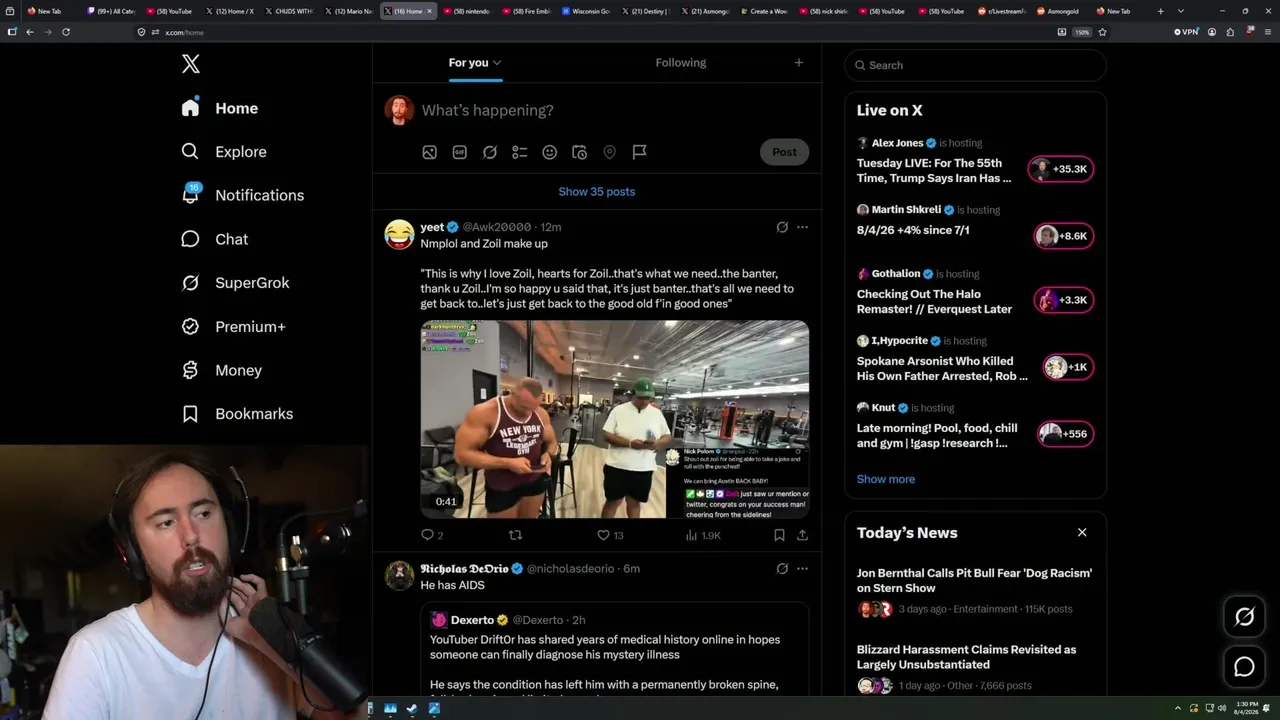Image resolution: width=1280 pixels, height=720 pixels.
Task: Open browser tab list dropdown
Action: (1180, 11)
